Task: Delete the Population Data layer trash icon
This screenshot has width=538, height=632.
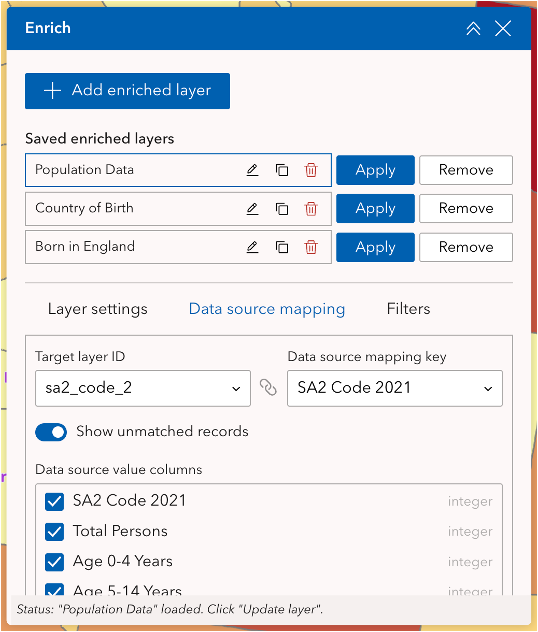Action: click(311, 170)
